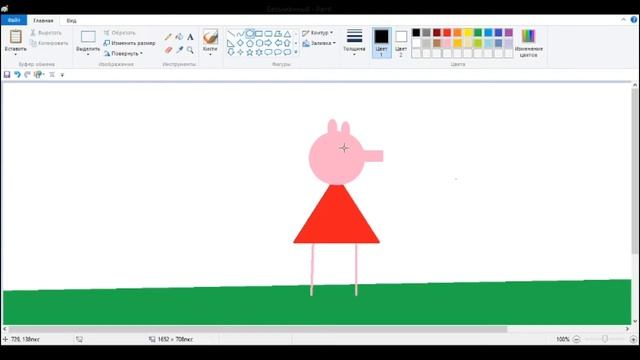Select the Eraser tool
This screenshot has width=640, height=360.
point(168,50)
